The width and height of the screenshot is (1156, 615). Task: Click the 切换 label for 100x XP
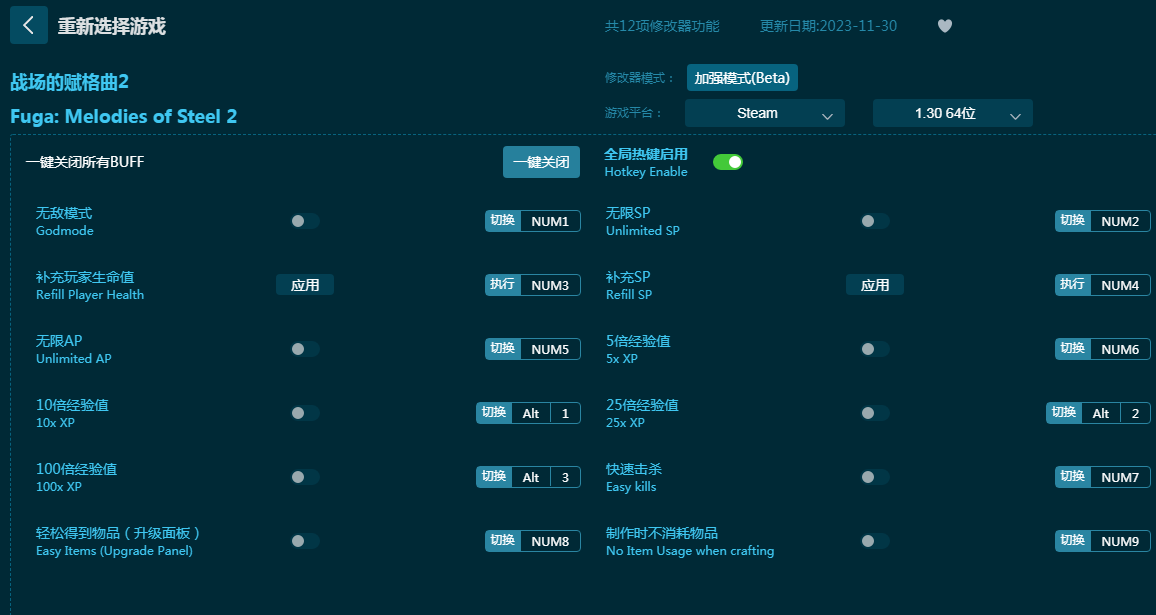click(x=494, y=476)
